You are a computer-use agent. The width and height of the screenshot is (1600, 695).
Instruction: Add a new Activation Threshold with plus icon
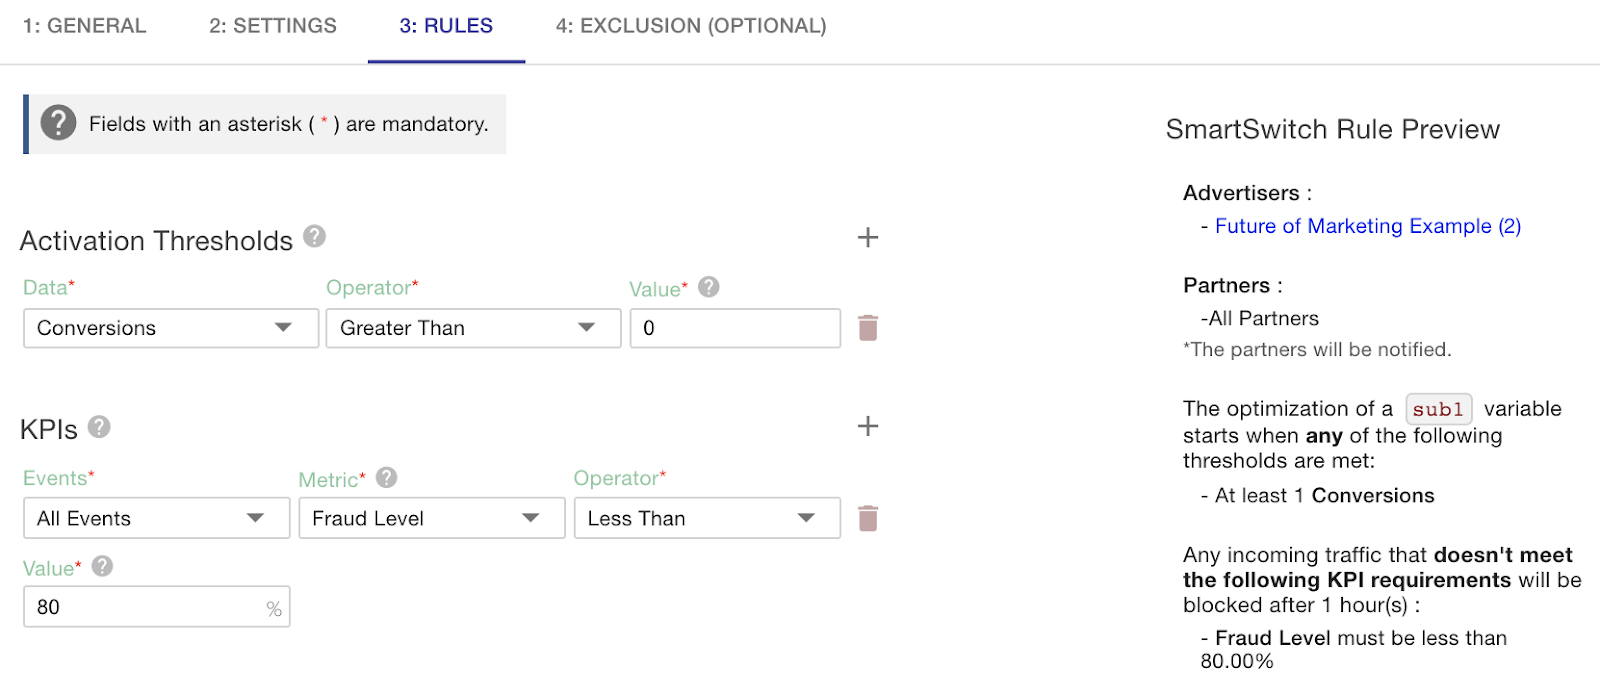(x=868, y=238)
